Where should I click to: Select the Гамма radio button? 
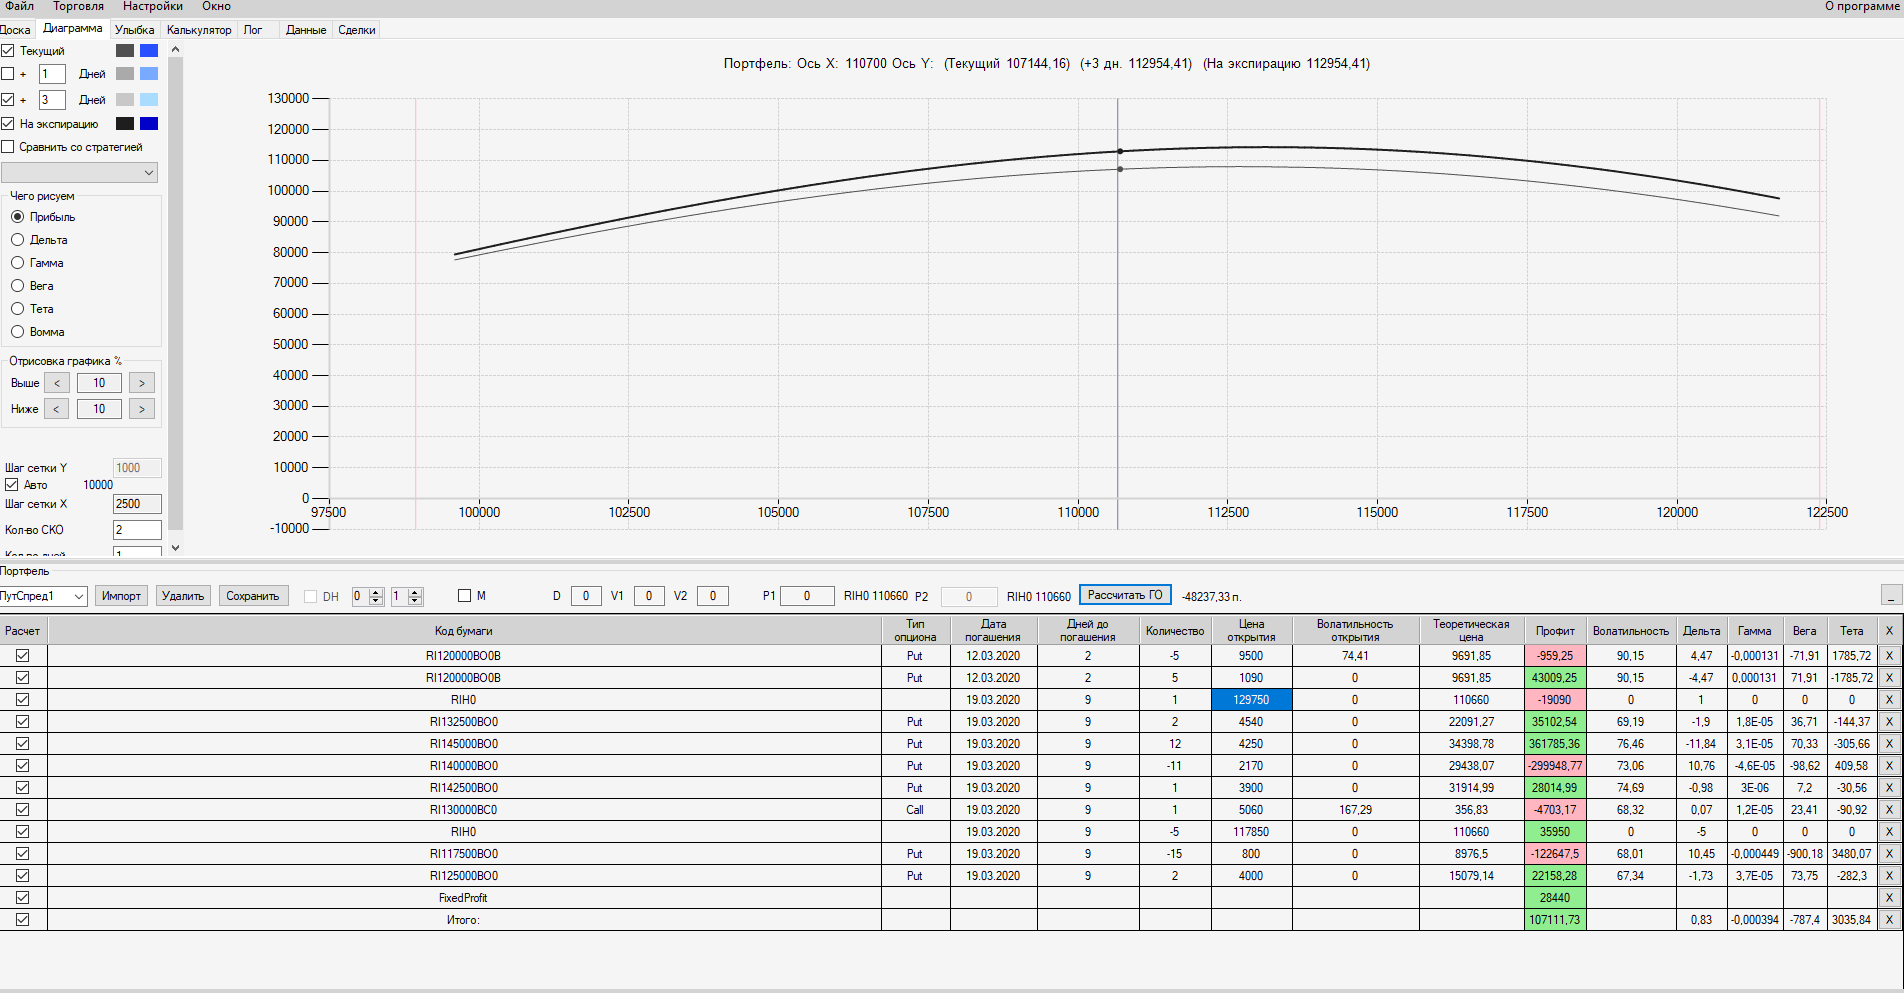pyautogui.click(x=17, y=263)
